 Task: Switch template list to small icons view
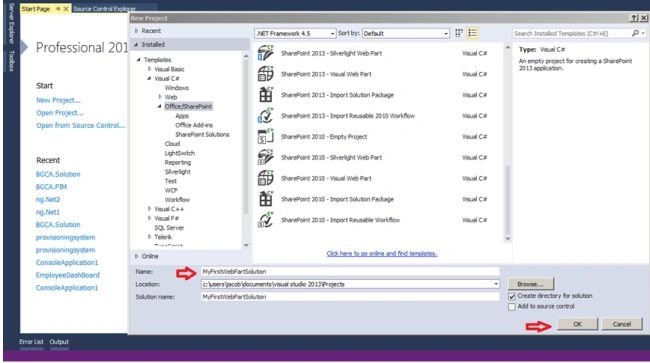click(x=459, y=33)
